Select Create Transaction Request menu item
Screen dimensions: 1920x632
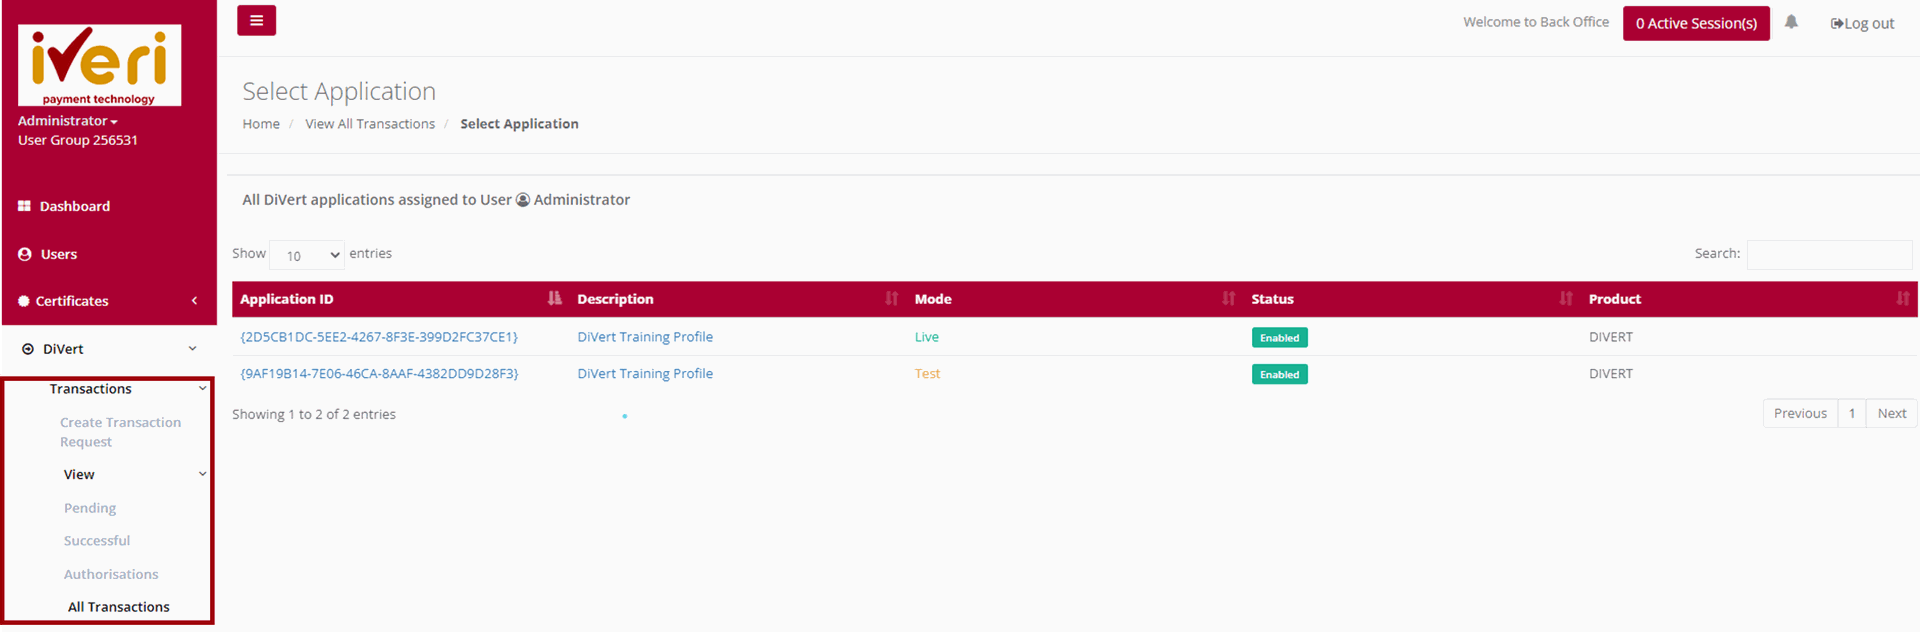120,432
